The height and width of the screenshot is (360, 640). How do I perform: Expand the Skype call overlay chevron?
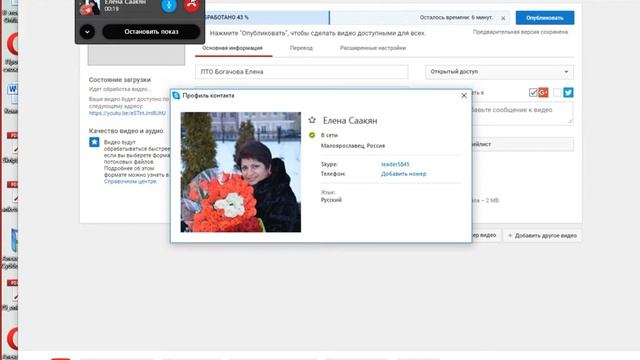click(87, 32)
